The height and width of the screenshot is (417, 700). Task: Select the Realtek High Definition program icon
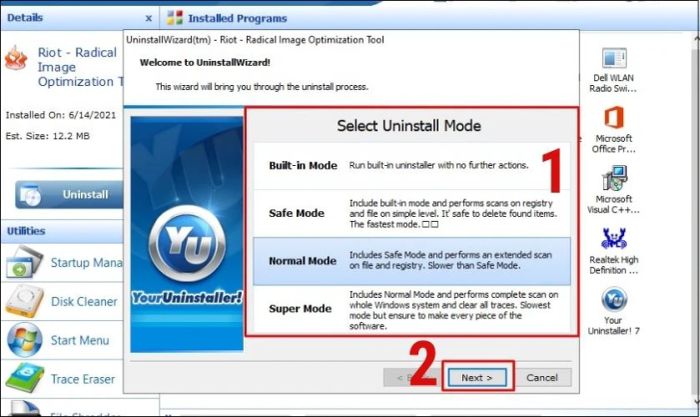(x=614, y=238)
